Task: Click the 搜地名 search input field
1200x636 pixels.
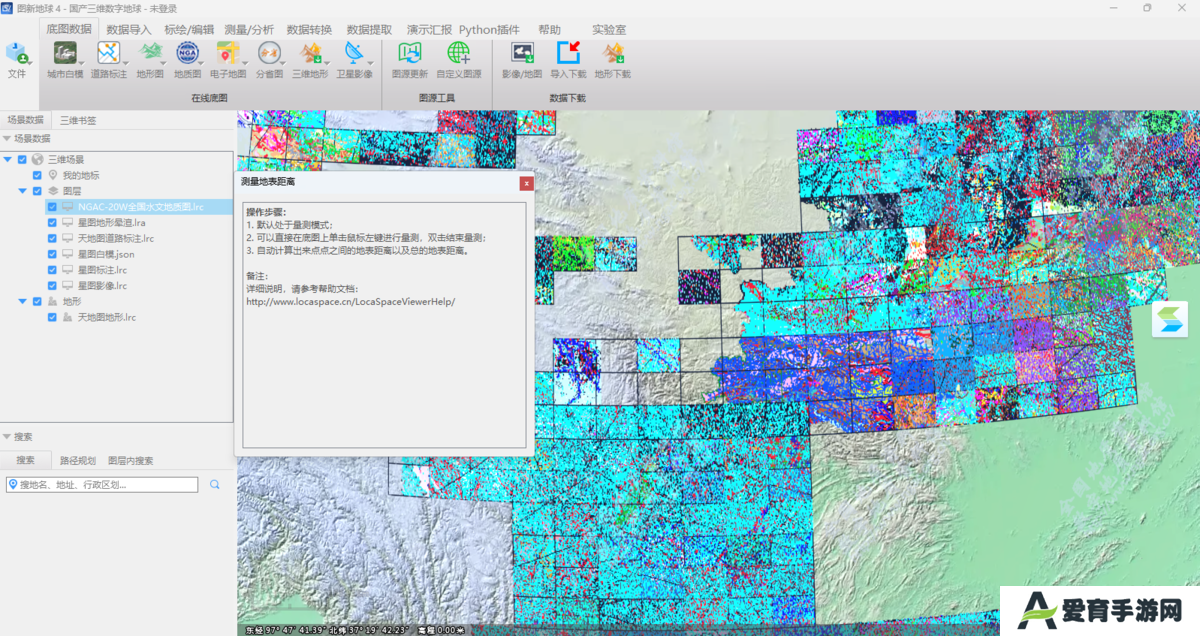Action: (x=101, y=485)
